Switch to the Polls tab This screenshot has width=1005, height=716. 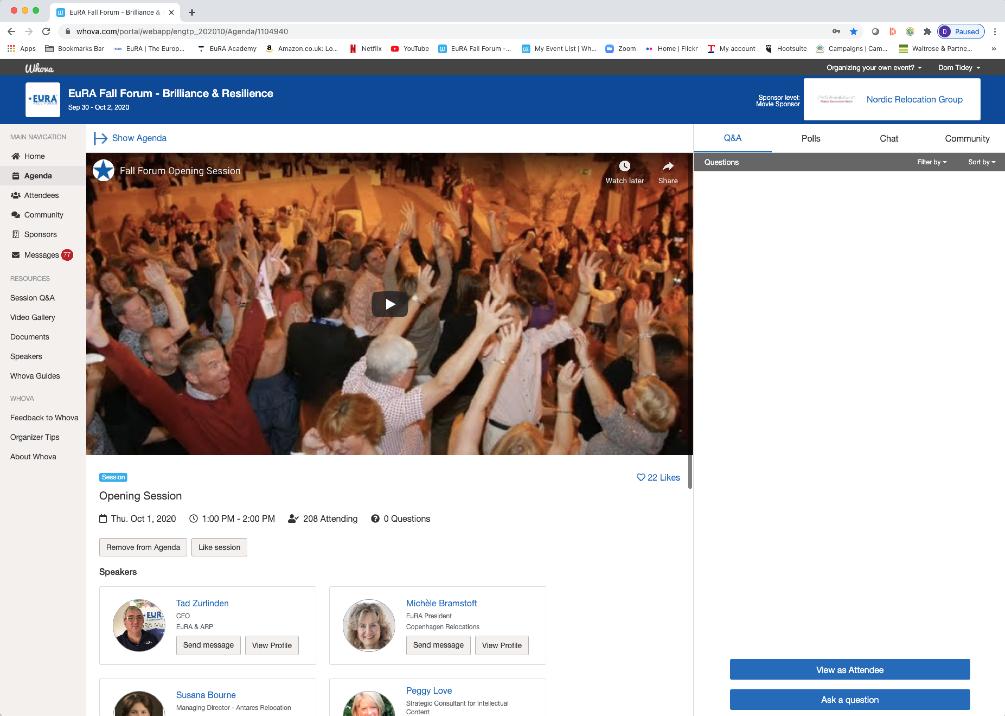tap(811, 138)
